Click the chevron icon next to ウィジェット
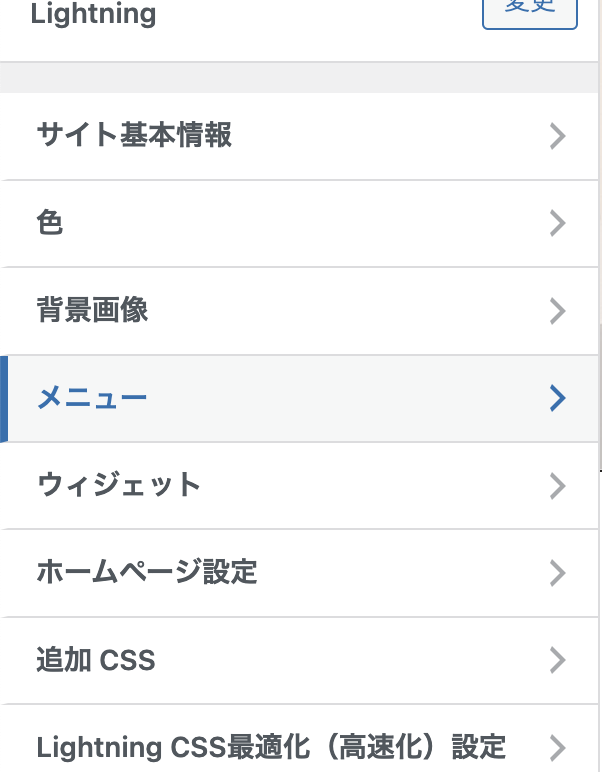Image resolution: width=602 pixels, height=772 pixels. click(x=558, y=486)
